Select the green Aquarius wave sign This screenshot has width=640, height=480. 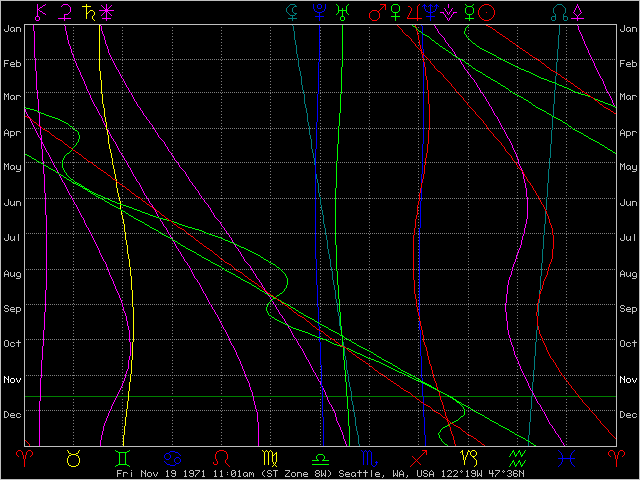517,458
